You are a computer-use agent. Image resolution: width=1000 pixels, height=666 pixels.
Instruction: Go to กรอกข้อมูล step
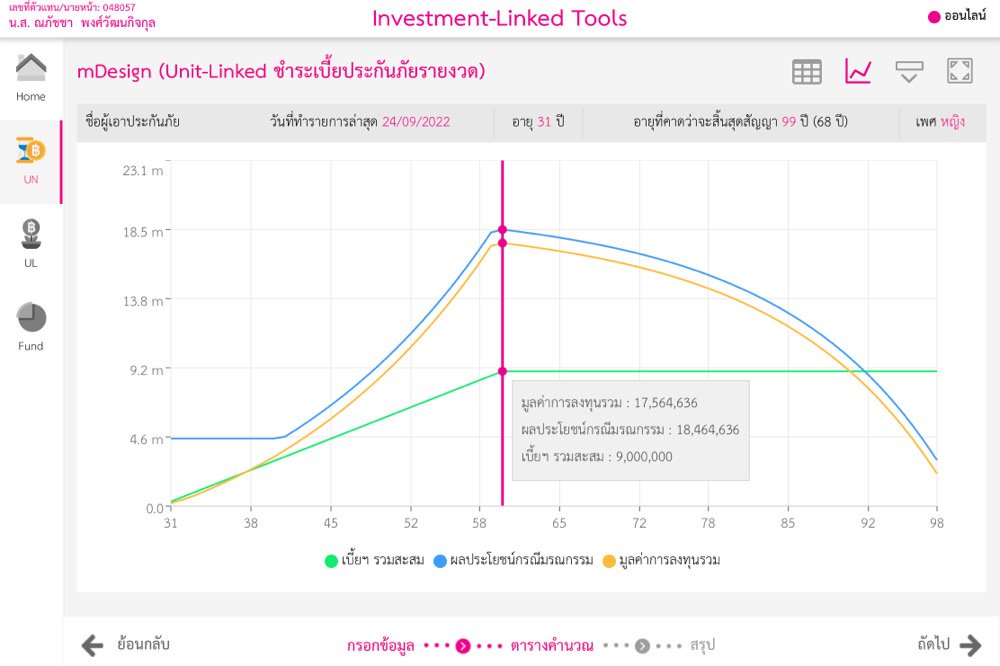coord(381,645)
